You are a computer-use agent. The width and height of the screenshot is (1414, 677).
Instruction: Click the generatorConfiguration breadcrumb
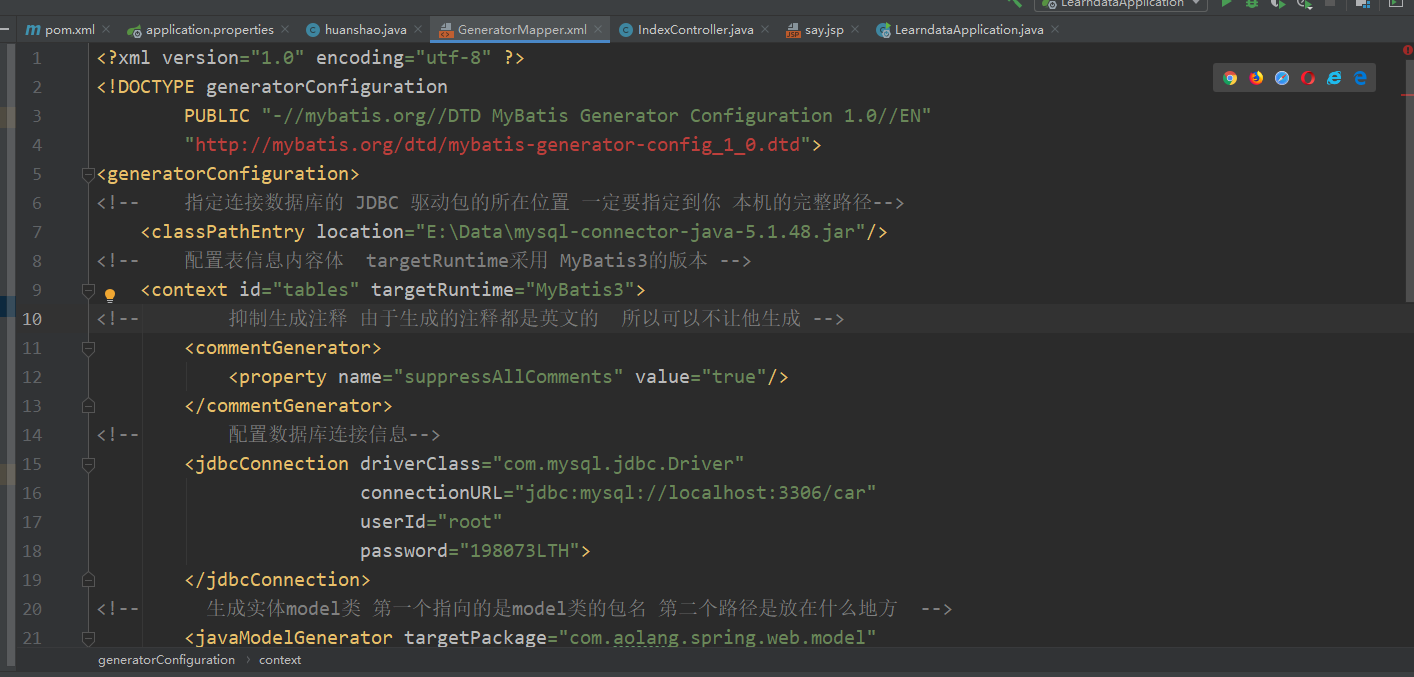pos(166,660)
